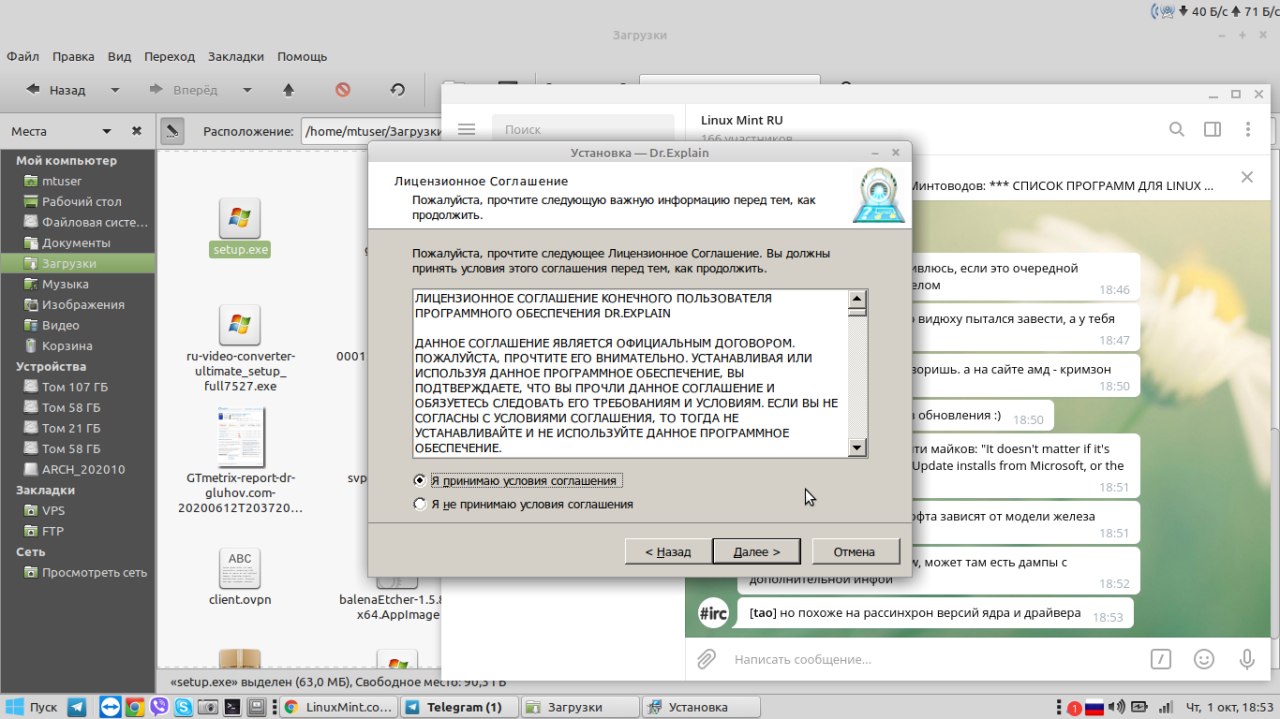This screenshot has width=1280, height=719.
Task: Go back with the Назад toolbar button
Action: pyautogui.click(x=56, y=90)
